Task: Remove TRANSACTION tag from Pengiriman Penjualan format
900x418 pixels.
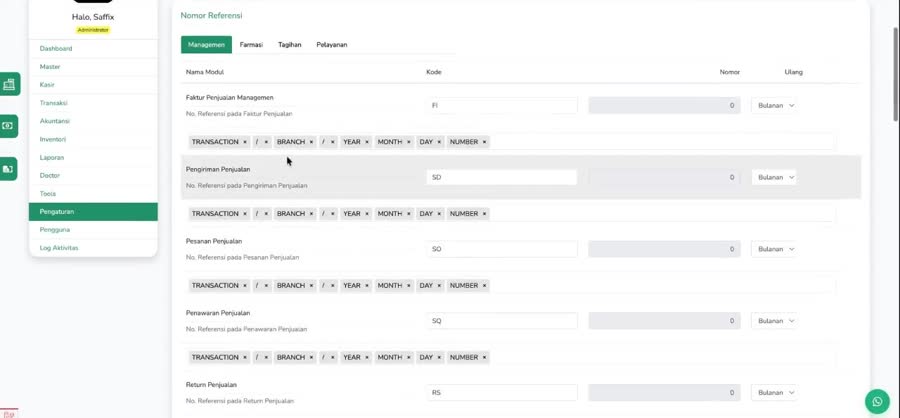Action: click(245, 214)
